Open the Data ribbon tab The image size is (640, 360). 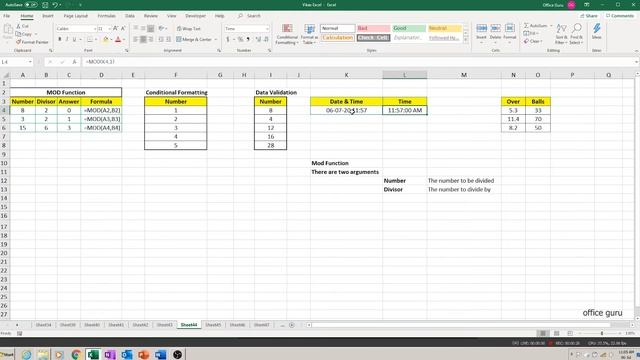click(x=130, y=16)
